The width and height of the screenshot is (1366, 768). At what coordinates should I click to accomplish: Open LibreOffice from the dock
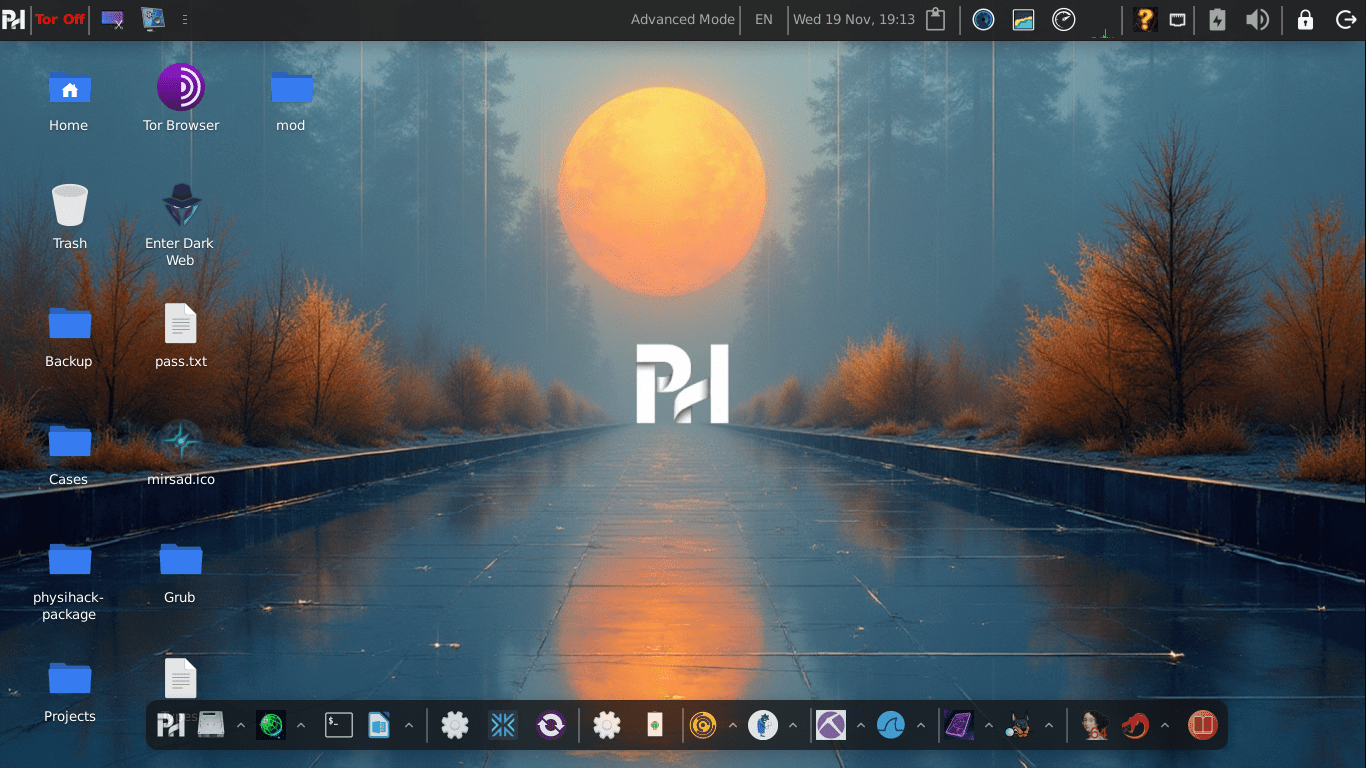pyautogui.click(x=380, y=725)
